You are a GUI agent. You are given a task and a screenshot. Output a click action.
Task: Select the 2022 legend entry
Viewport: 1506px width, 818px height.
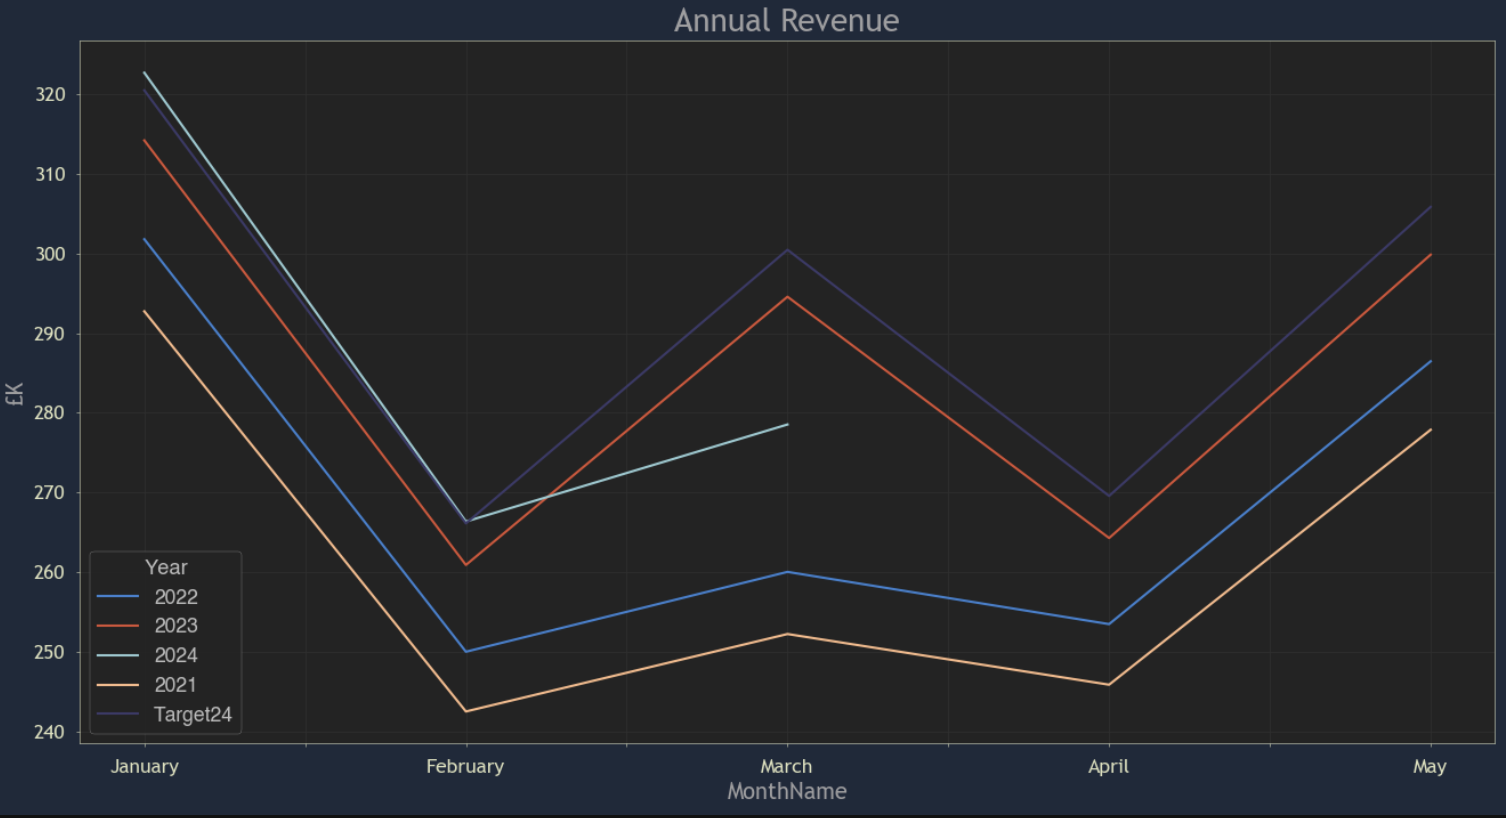[x=148, y=597]
